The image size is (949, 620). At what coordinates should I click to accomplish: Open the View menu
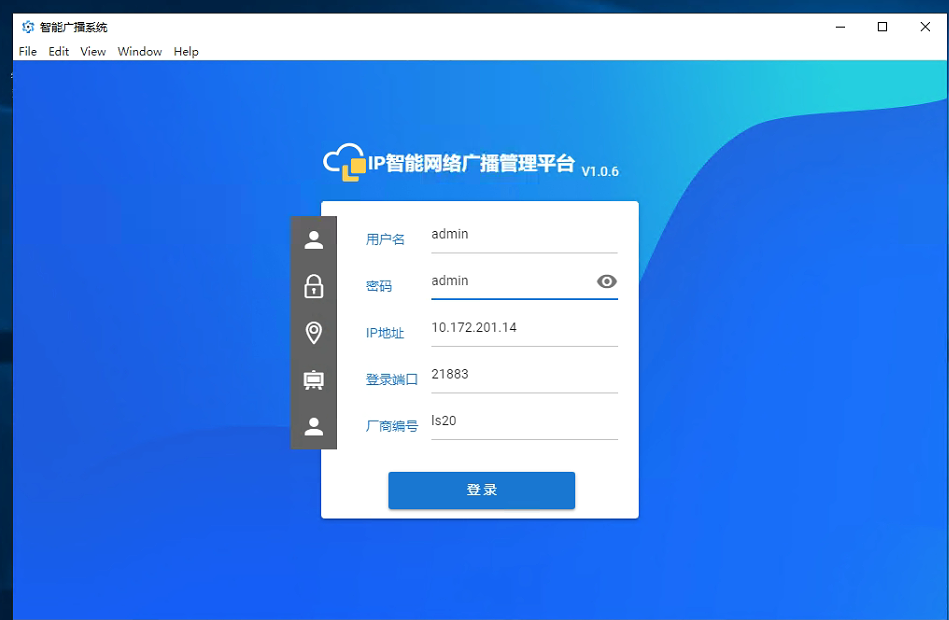click(x=93, y=51)
